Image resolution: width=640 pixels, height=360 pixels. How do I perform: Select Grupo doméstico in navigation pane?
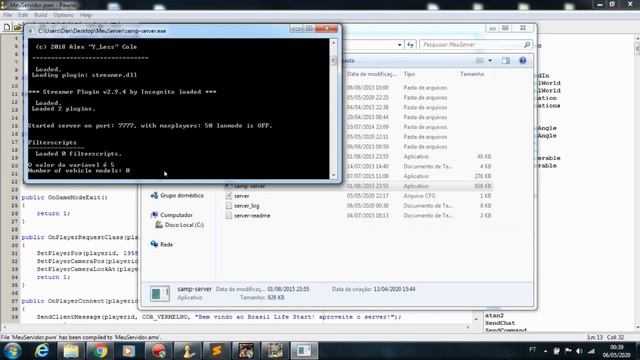coord(182,196)
